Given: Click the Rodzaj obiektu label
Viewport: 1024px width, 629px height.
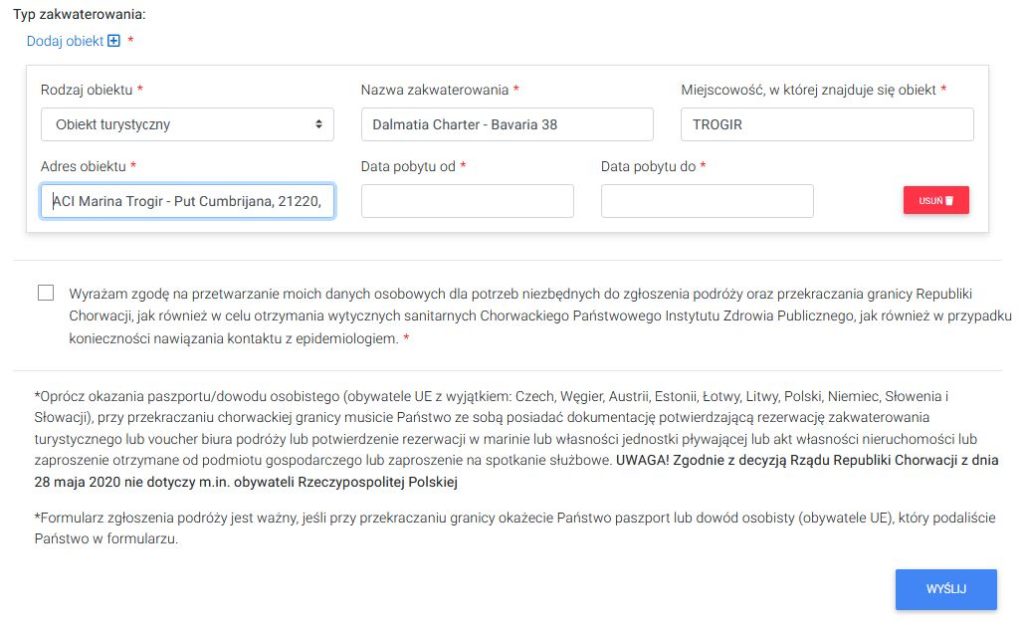Looking at the screenshot, I should tap(87, 90).
